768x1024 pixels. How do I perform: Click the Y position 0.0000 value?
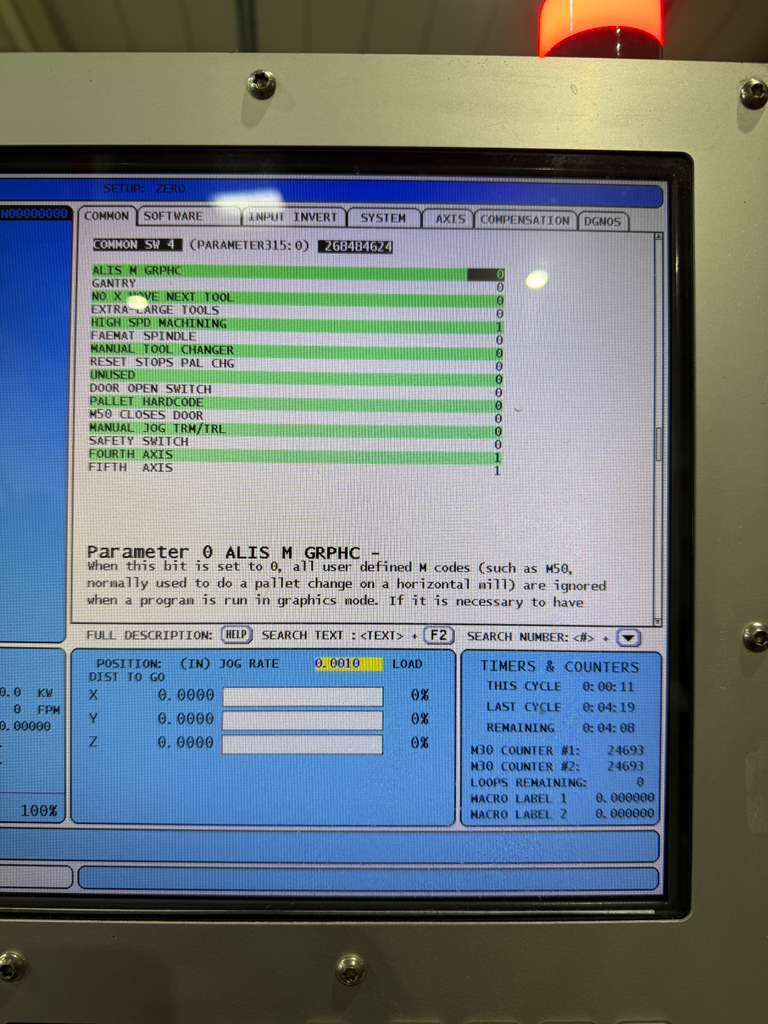pos(186,719)
